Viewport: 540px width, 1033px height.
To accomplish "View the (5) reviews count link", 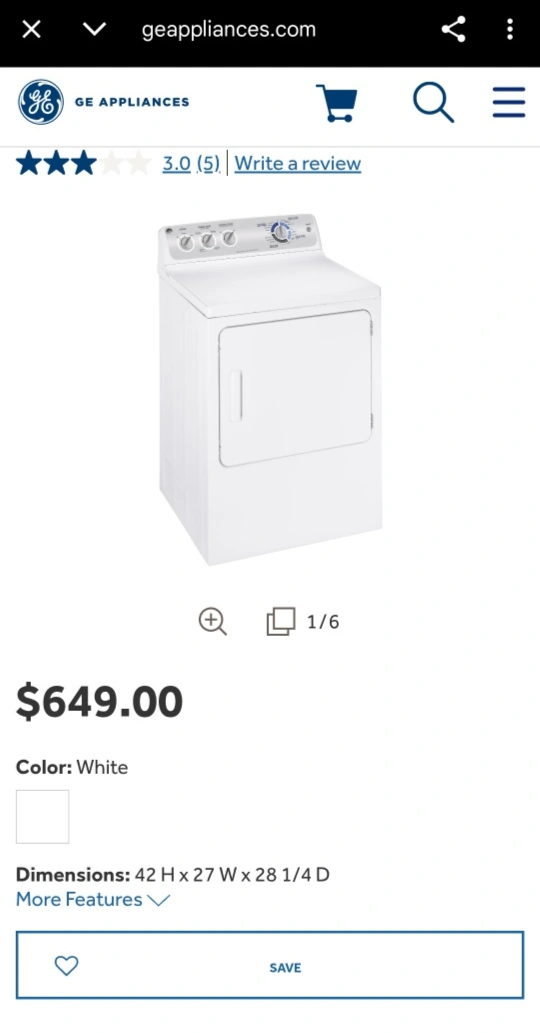I will point(208,163).
